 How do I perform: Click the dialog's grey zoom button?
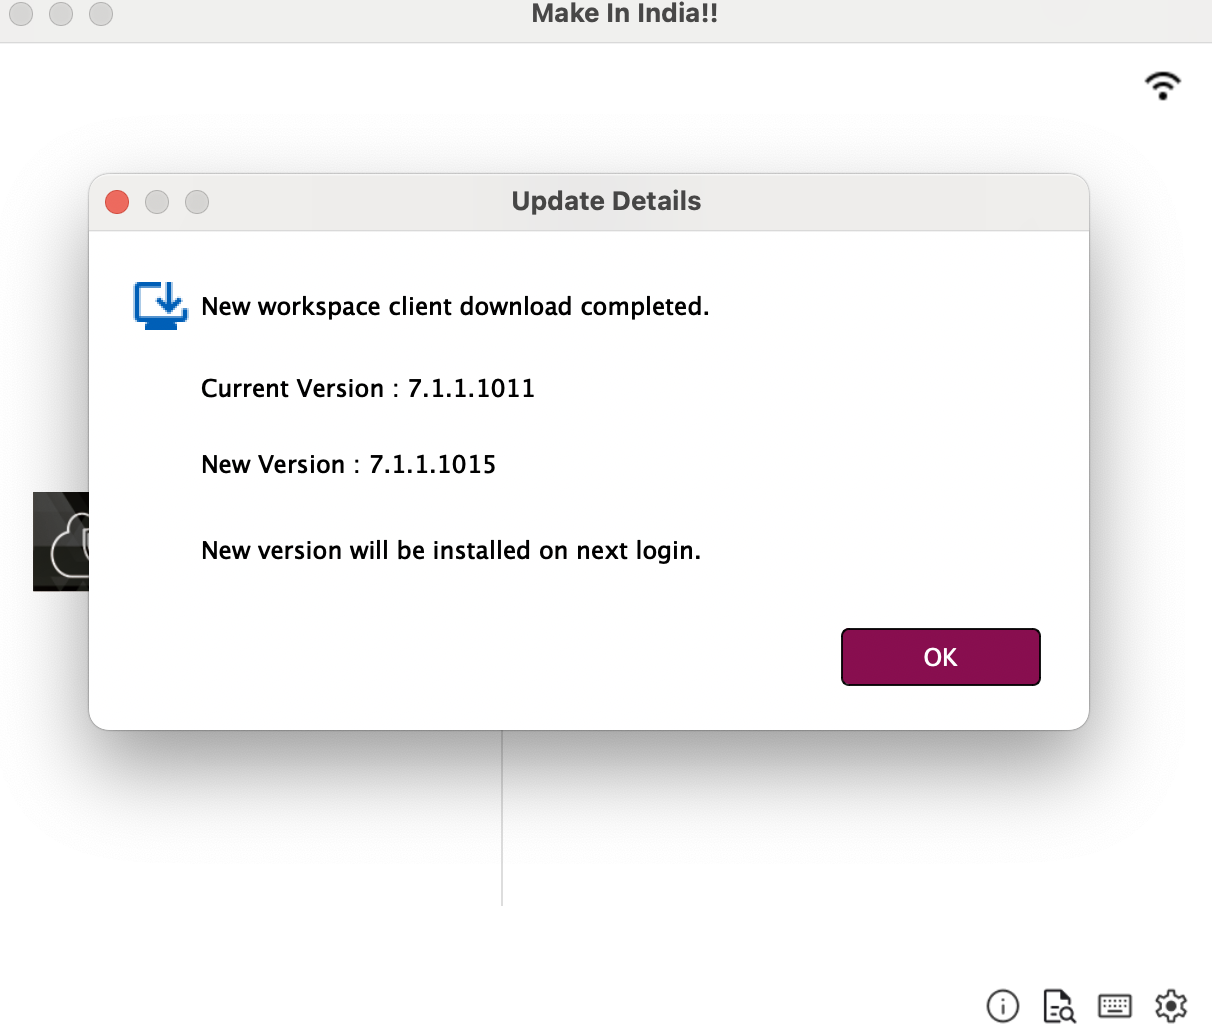point(197,202)
